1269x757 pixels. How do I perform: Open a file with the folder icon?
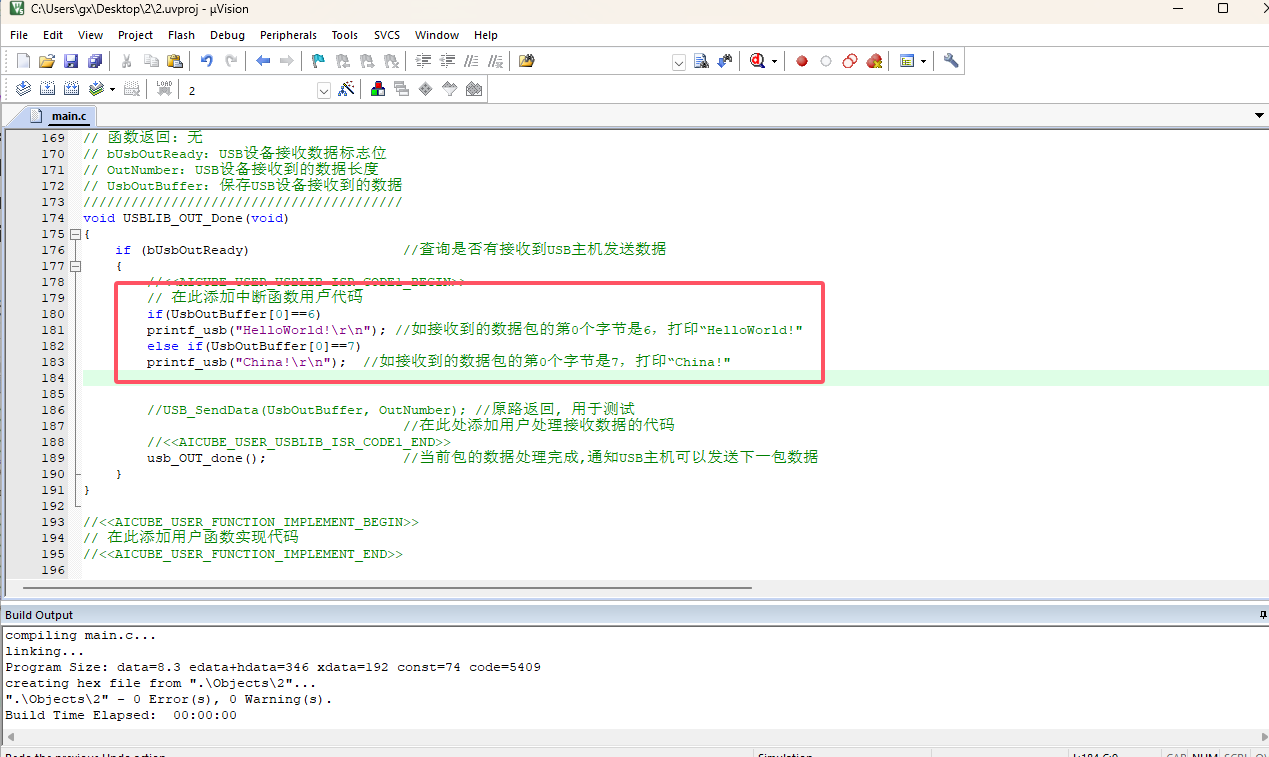click(47, 61)
